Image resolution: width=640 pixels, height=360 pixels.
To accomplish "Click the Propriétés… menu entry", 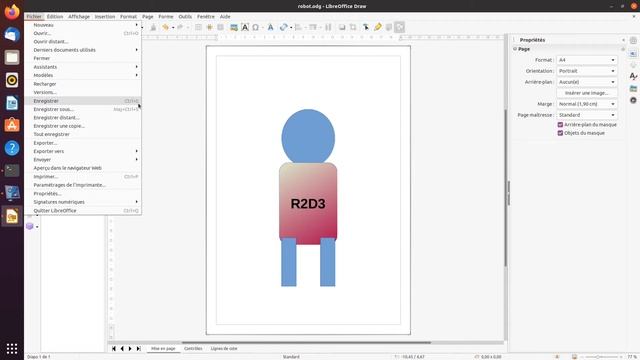I will point(83,193).
